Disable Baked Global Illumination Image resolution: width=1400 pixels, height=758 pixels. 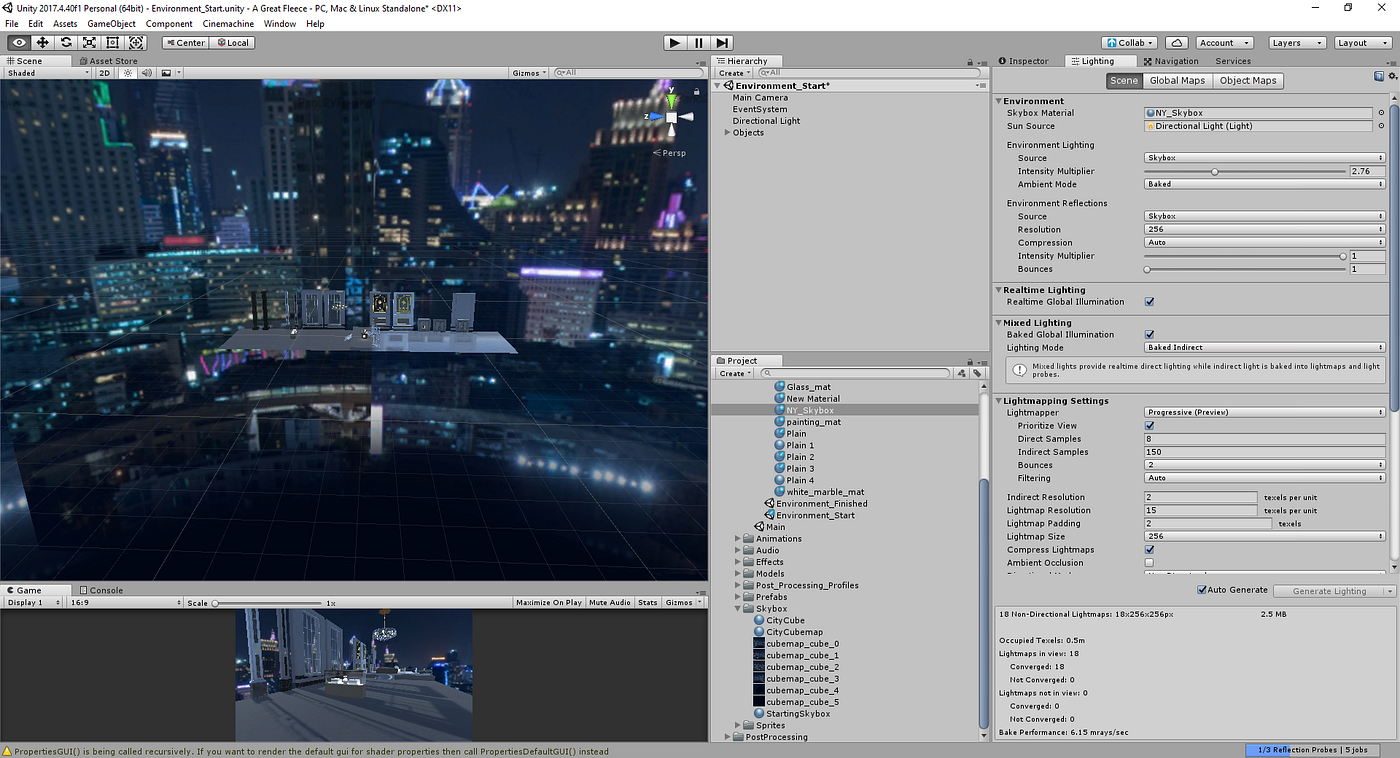coord(1149,334)
